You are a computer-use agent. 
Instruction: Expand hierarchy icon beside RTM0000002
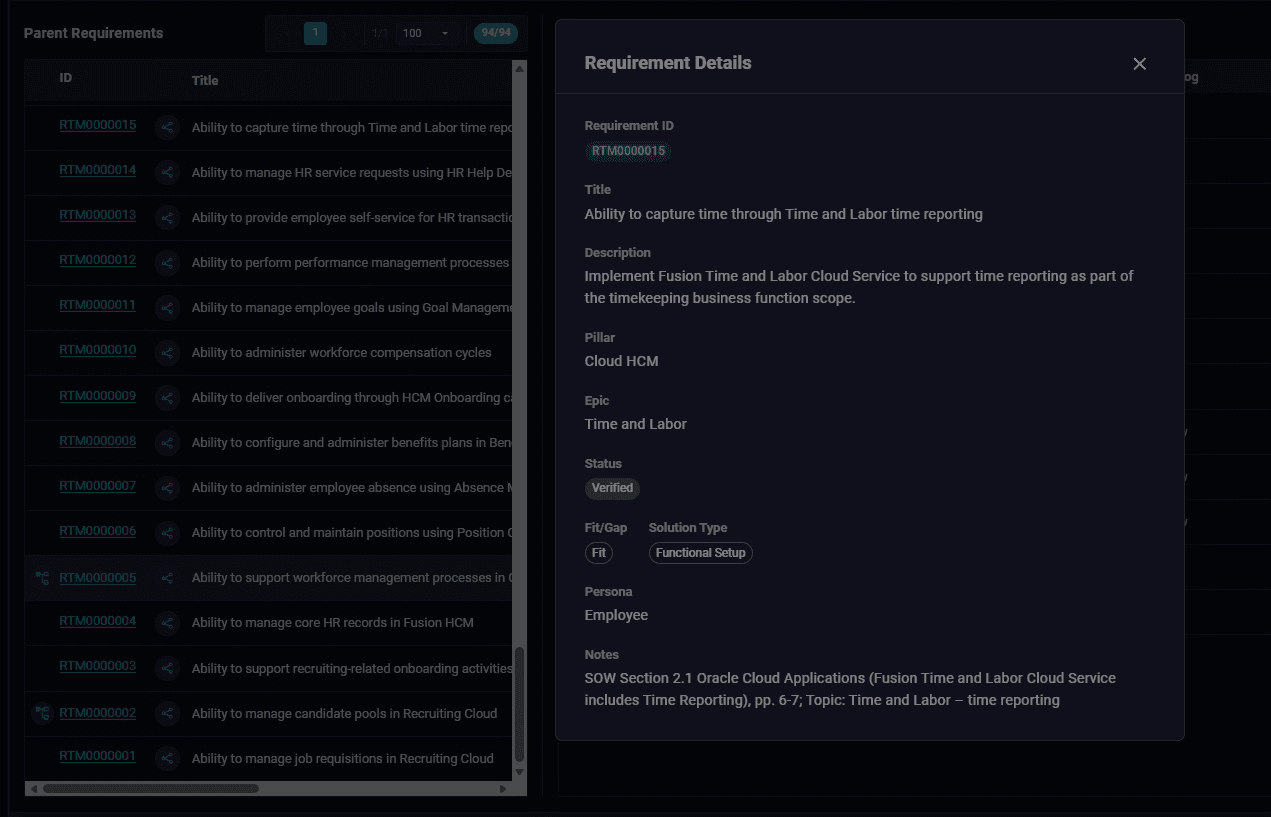tap(42, 713)
